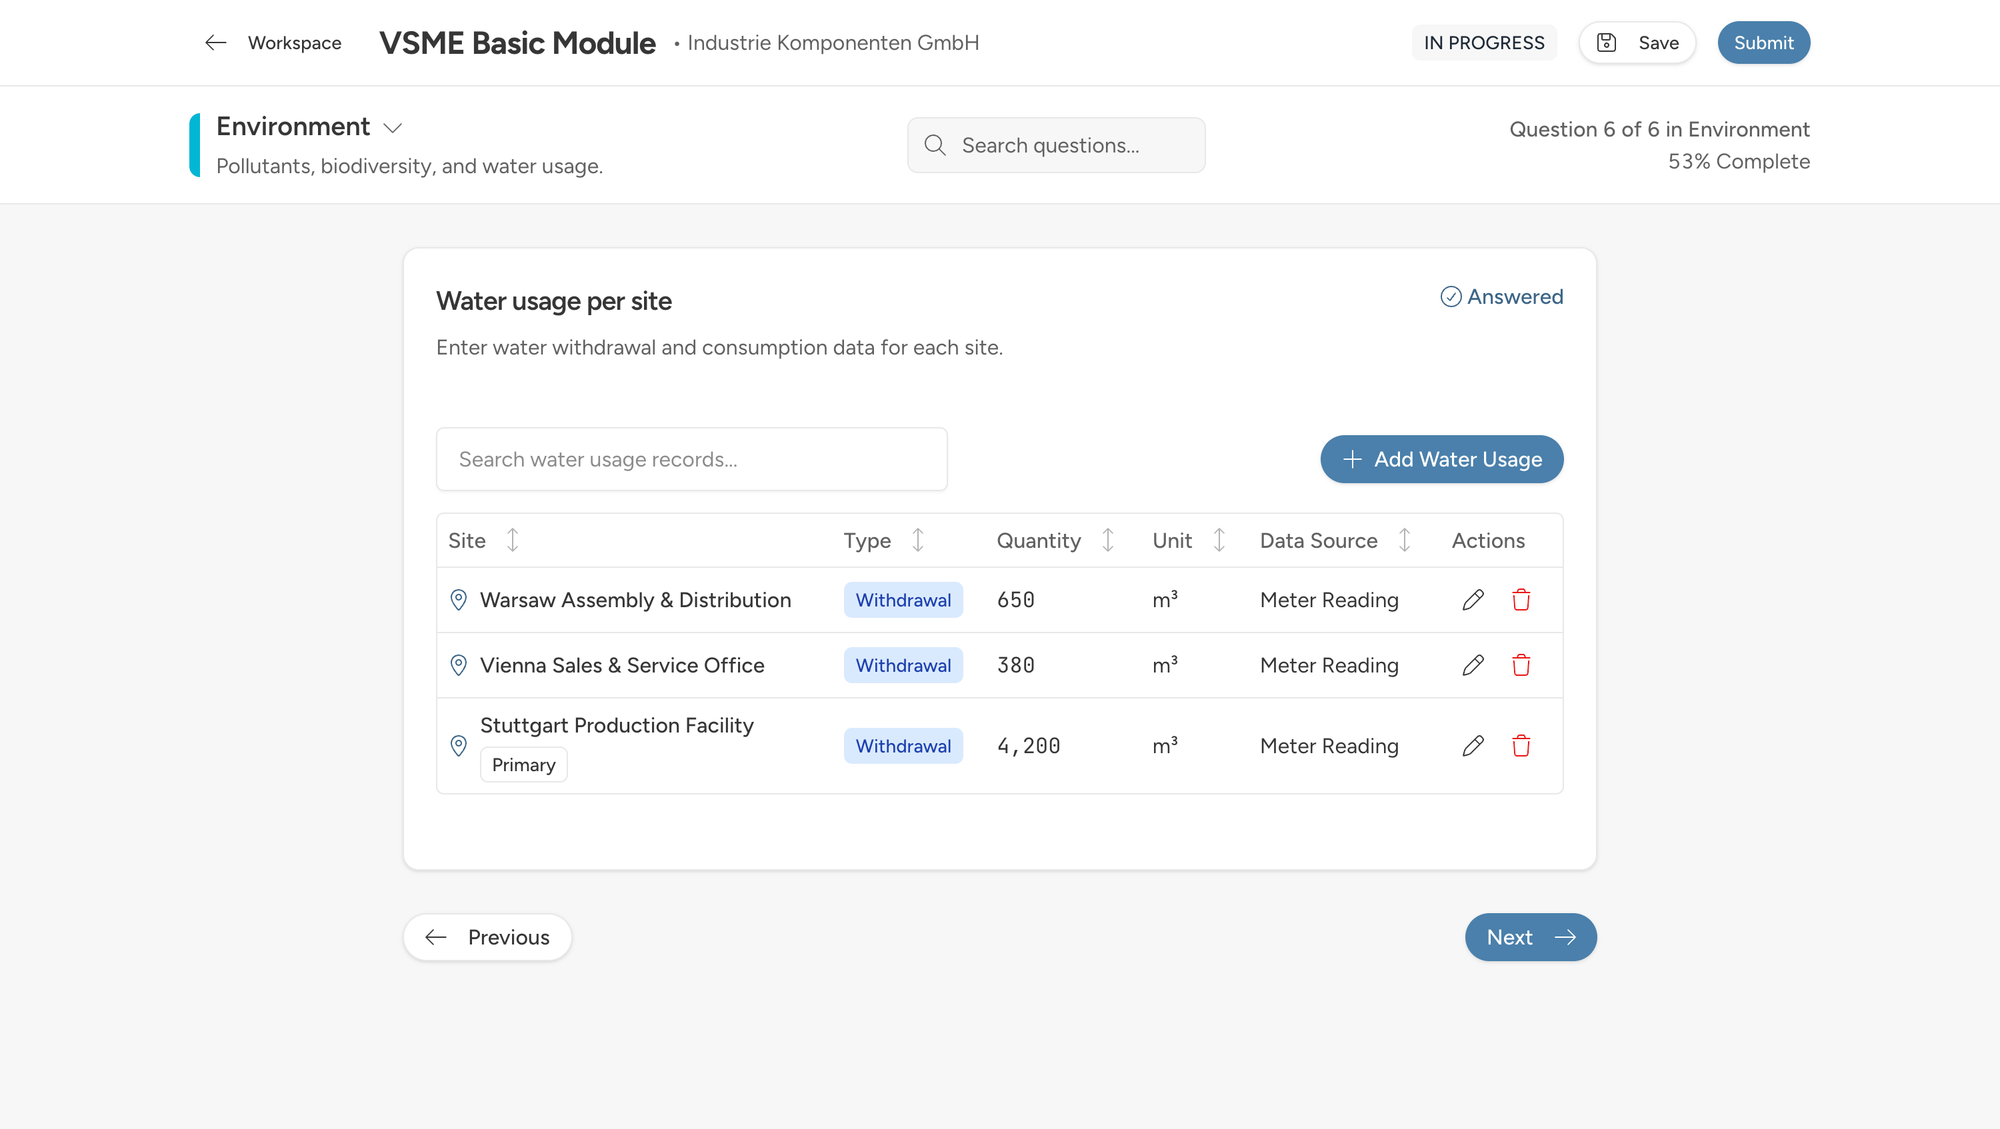
Task: Click the edit pencil for Warsaw Assembly & Distribution
Action: 1472,600
